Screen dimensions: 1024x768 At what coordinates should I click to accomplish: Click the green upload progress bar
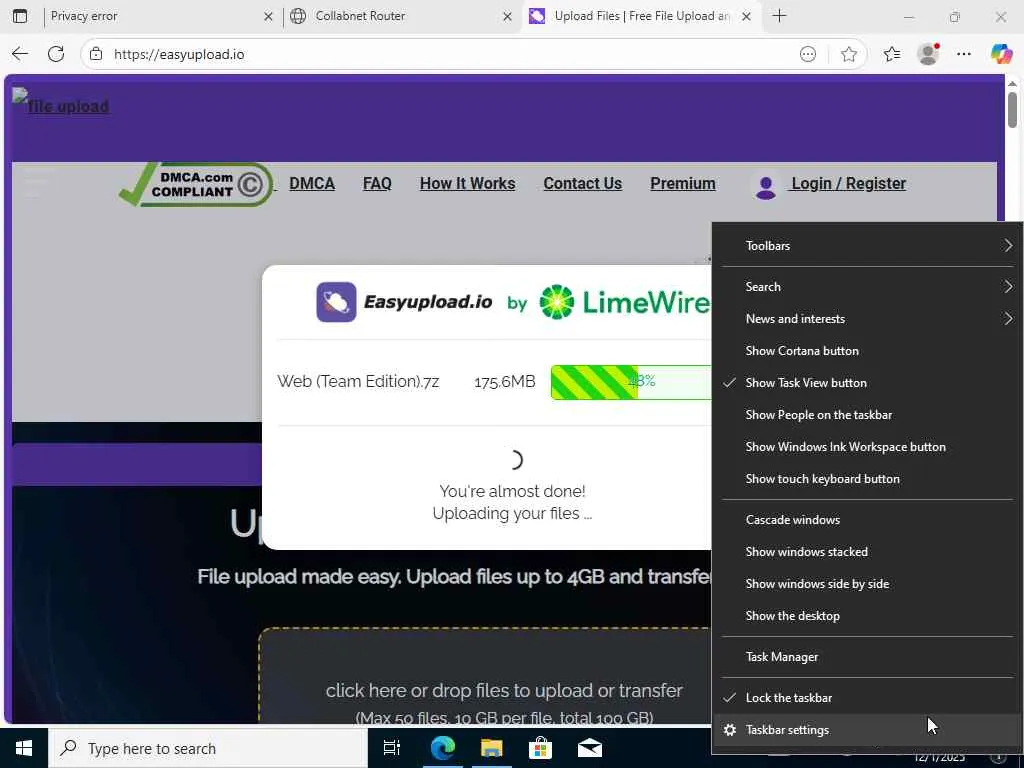click(x=631, y=382)
